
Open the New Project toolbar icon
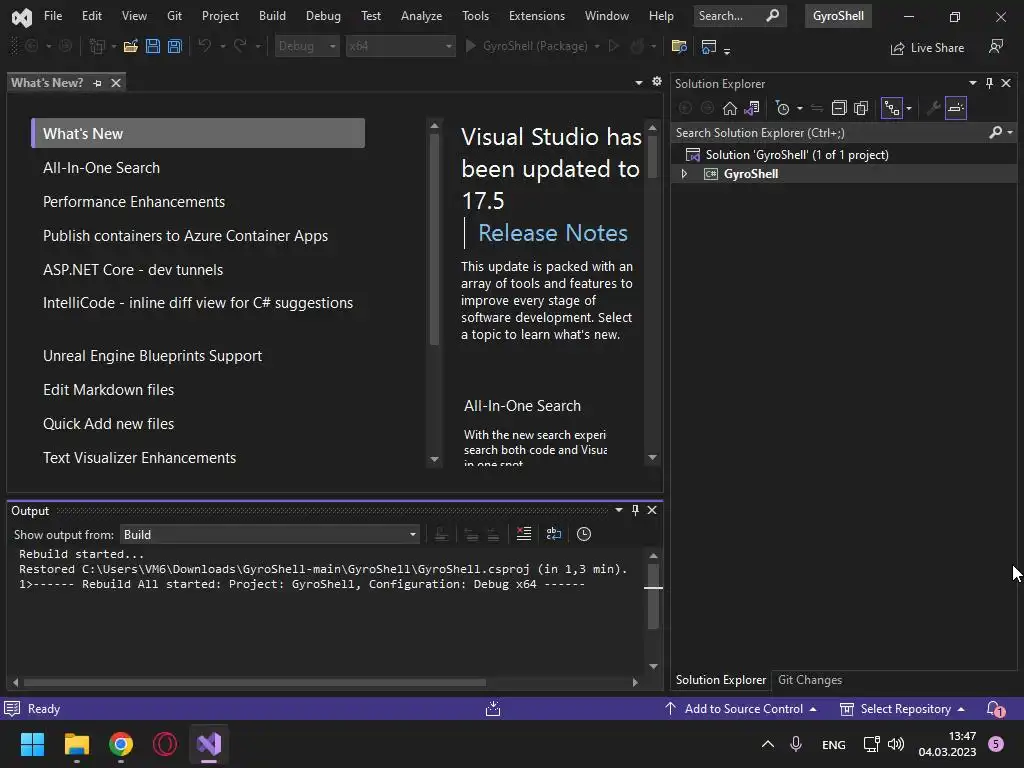pyautogui.click(x=97, y=46)
